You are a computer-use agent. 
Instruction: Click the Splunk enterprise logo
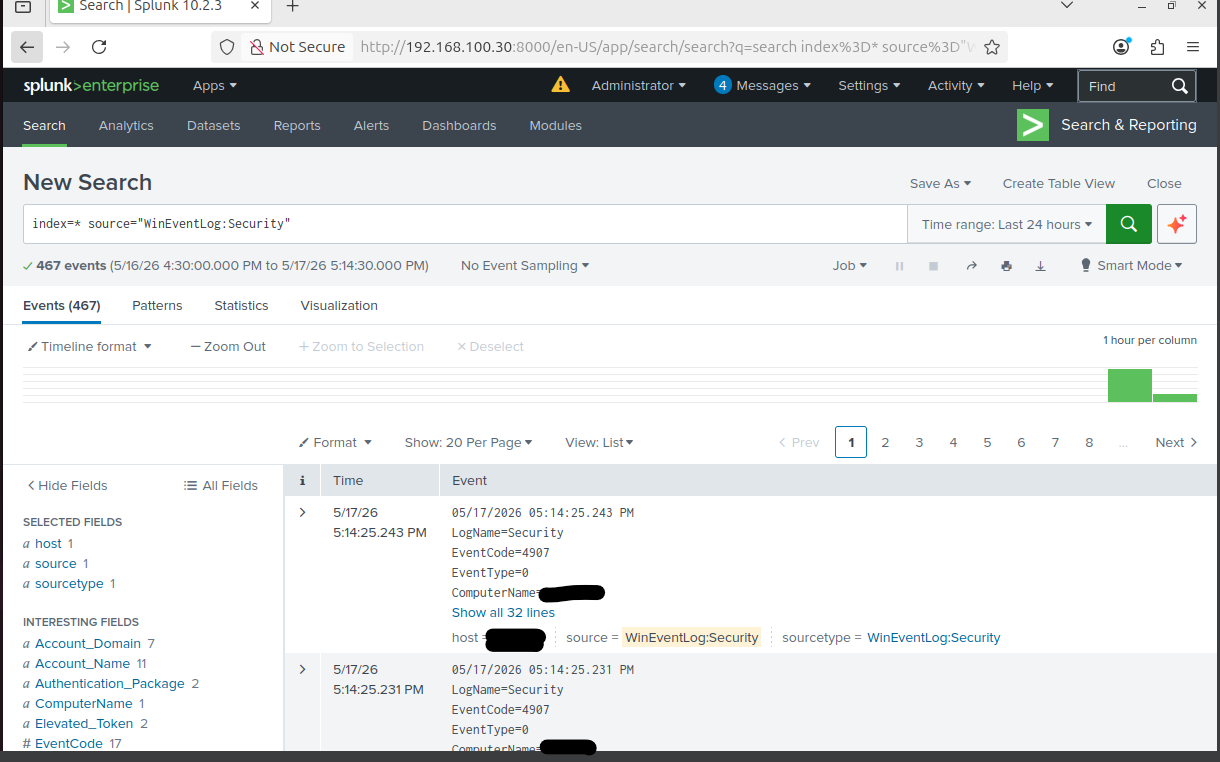coord(91,85)
